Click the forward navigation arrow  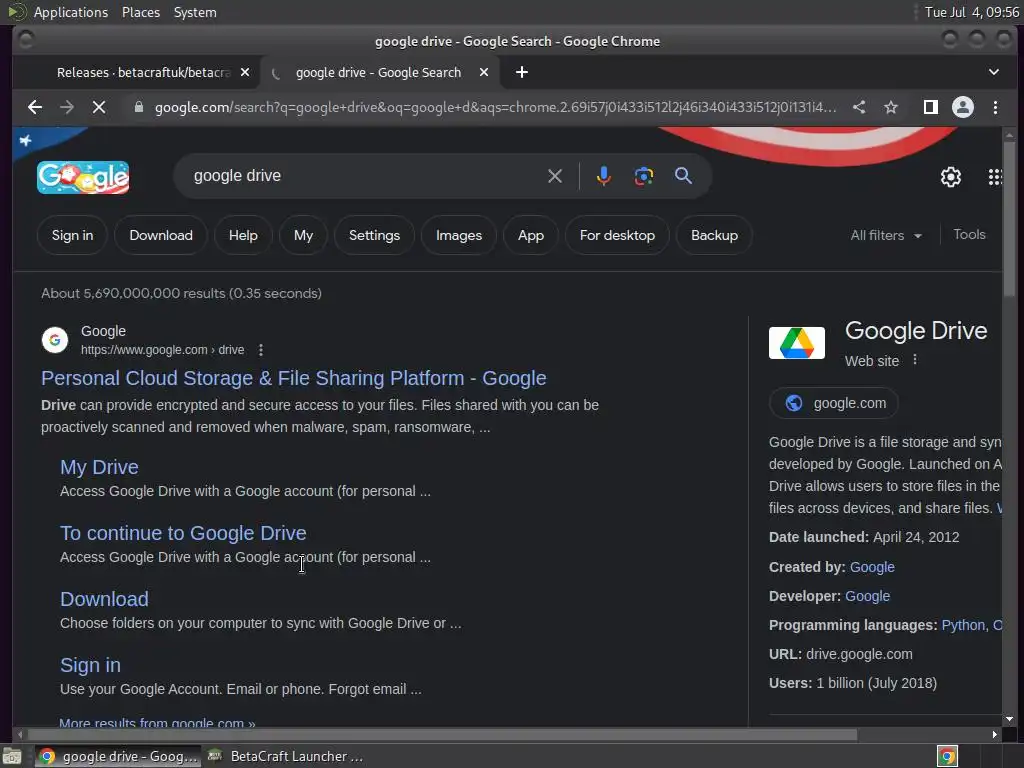coord(67,107)
